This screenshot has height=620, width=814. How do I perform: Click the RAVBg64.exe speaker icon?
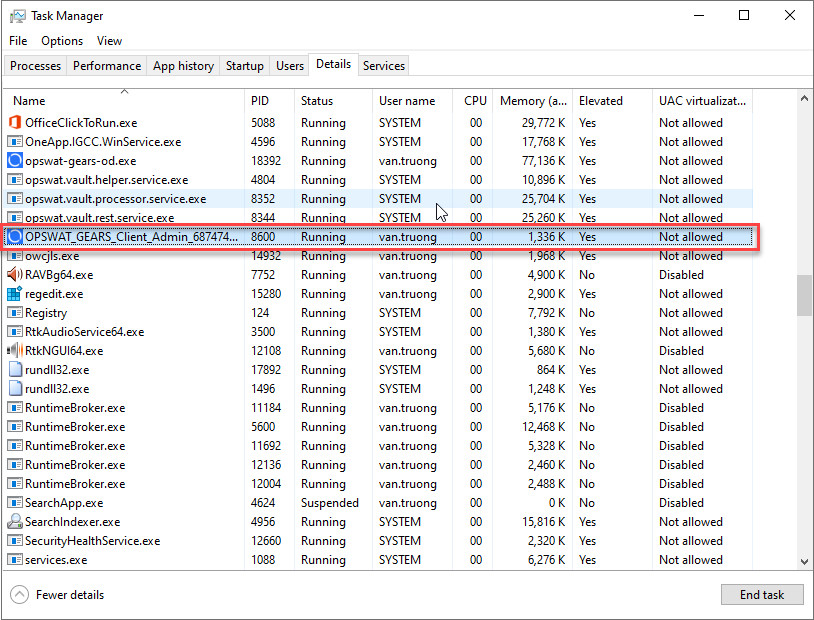point(15,275)
